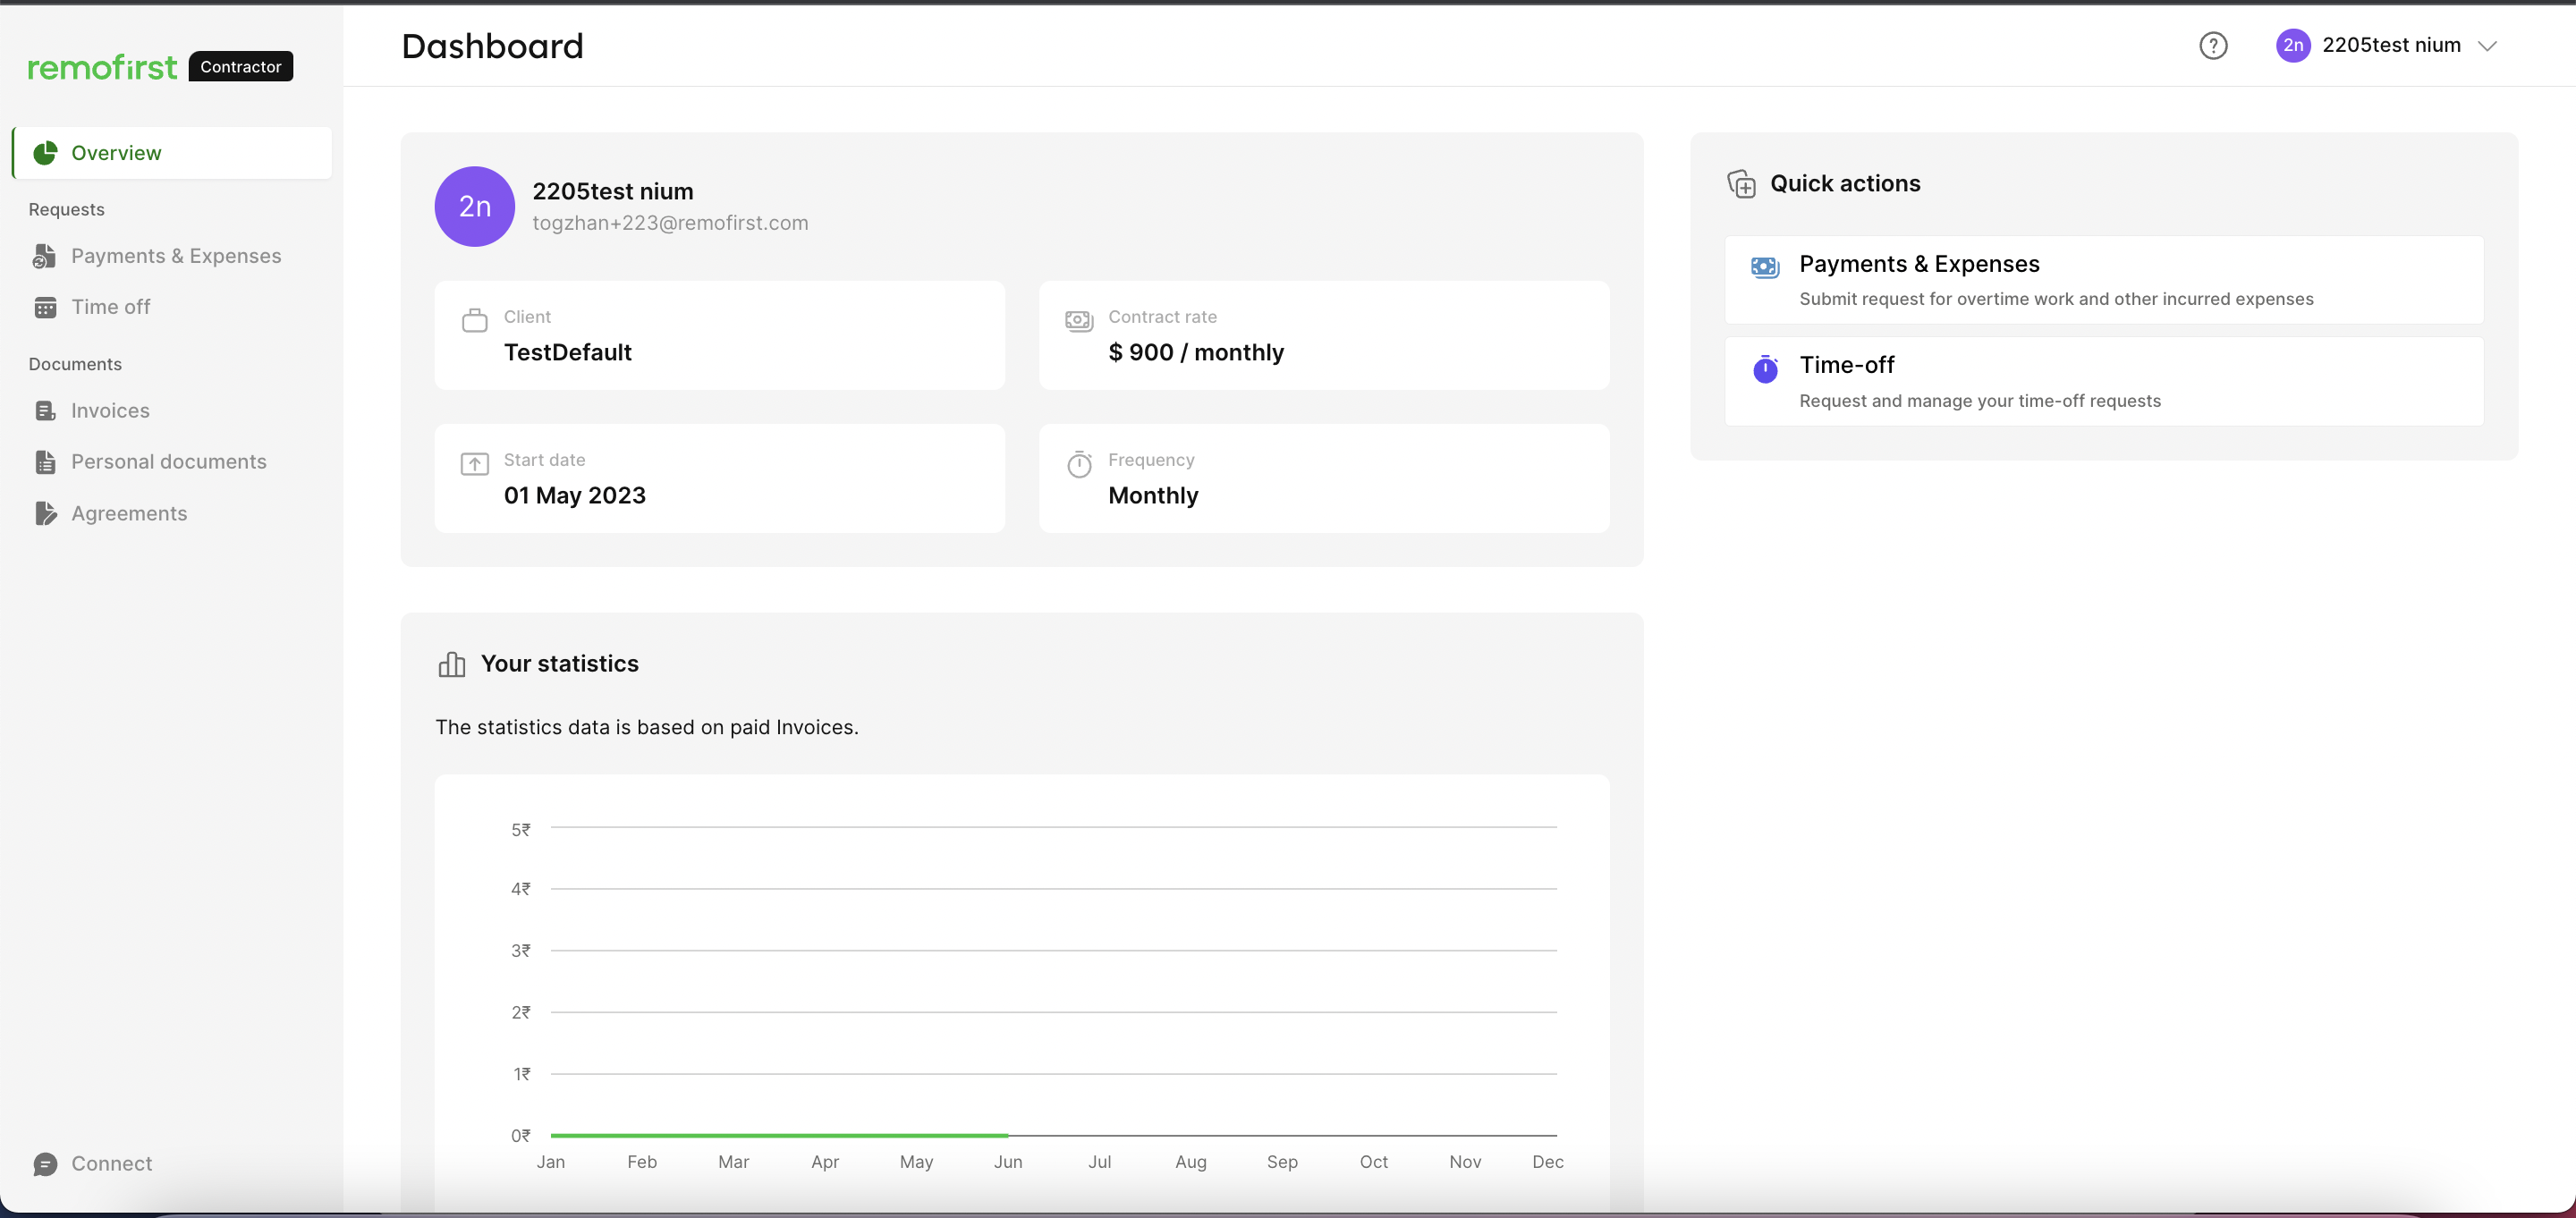Click the Personal documents file icon
Viewport: 2576px width, 1218px height.
tap(45, 461)
